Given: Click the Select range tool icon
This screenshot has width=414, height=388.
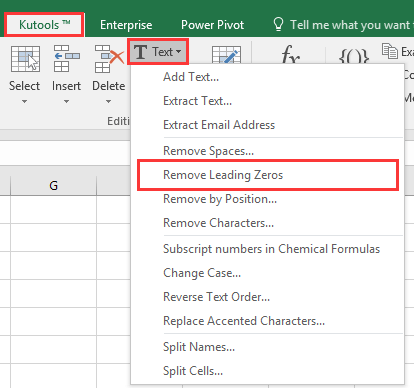Looking at the screenshot, I should pyautogui.click(x=25, y=59).
